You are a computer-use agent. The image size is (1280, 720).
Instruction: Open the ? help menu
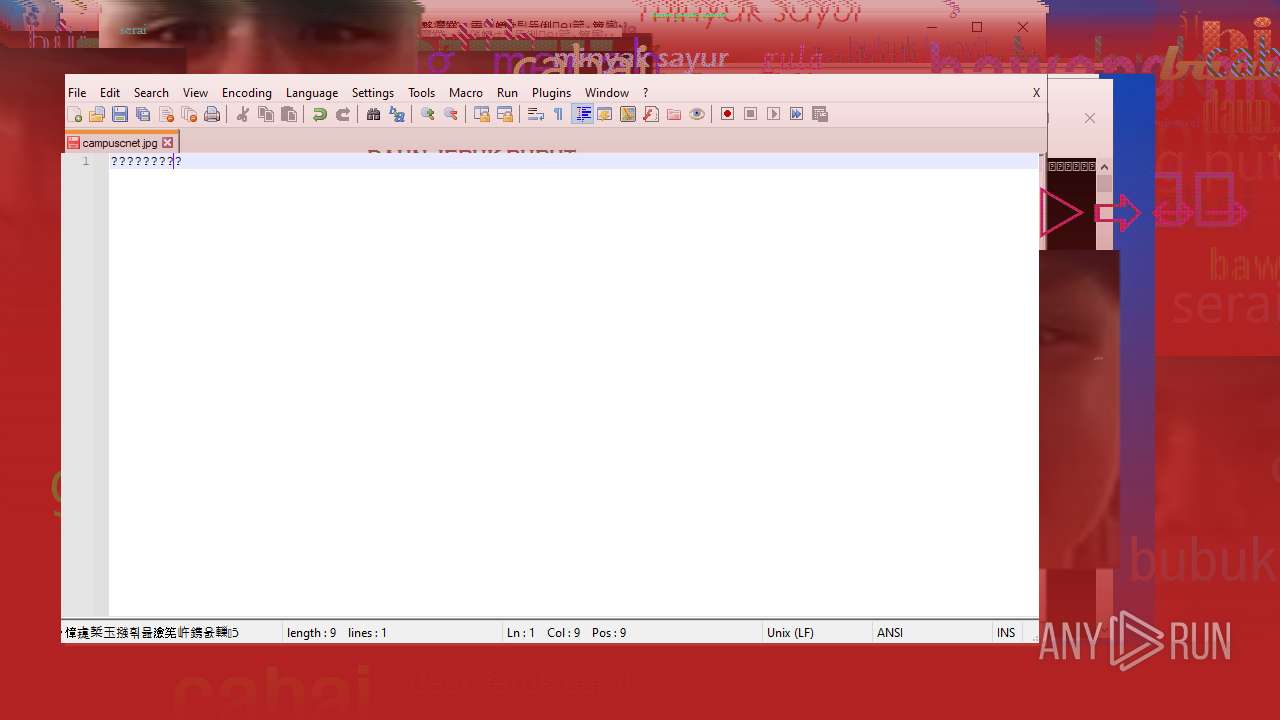[645, 92]
